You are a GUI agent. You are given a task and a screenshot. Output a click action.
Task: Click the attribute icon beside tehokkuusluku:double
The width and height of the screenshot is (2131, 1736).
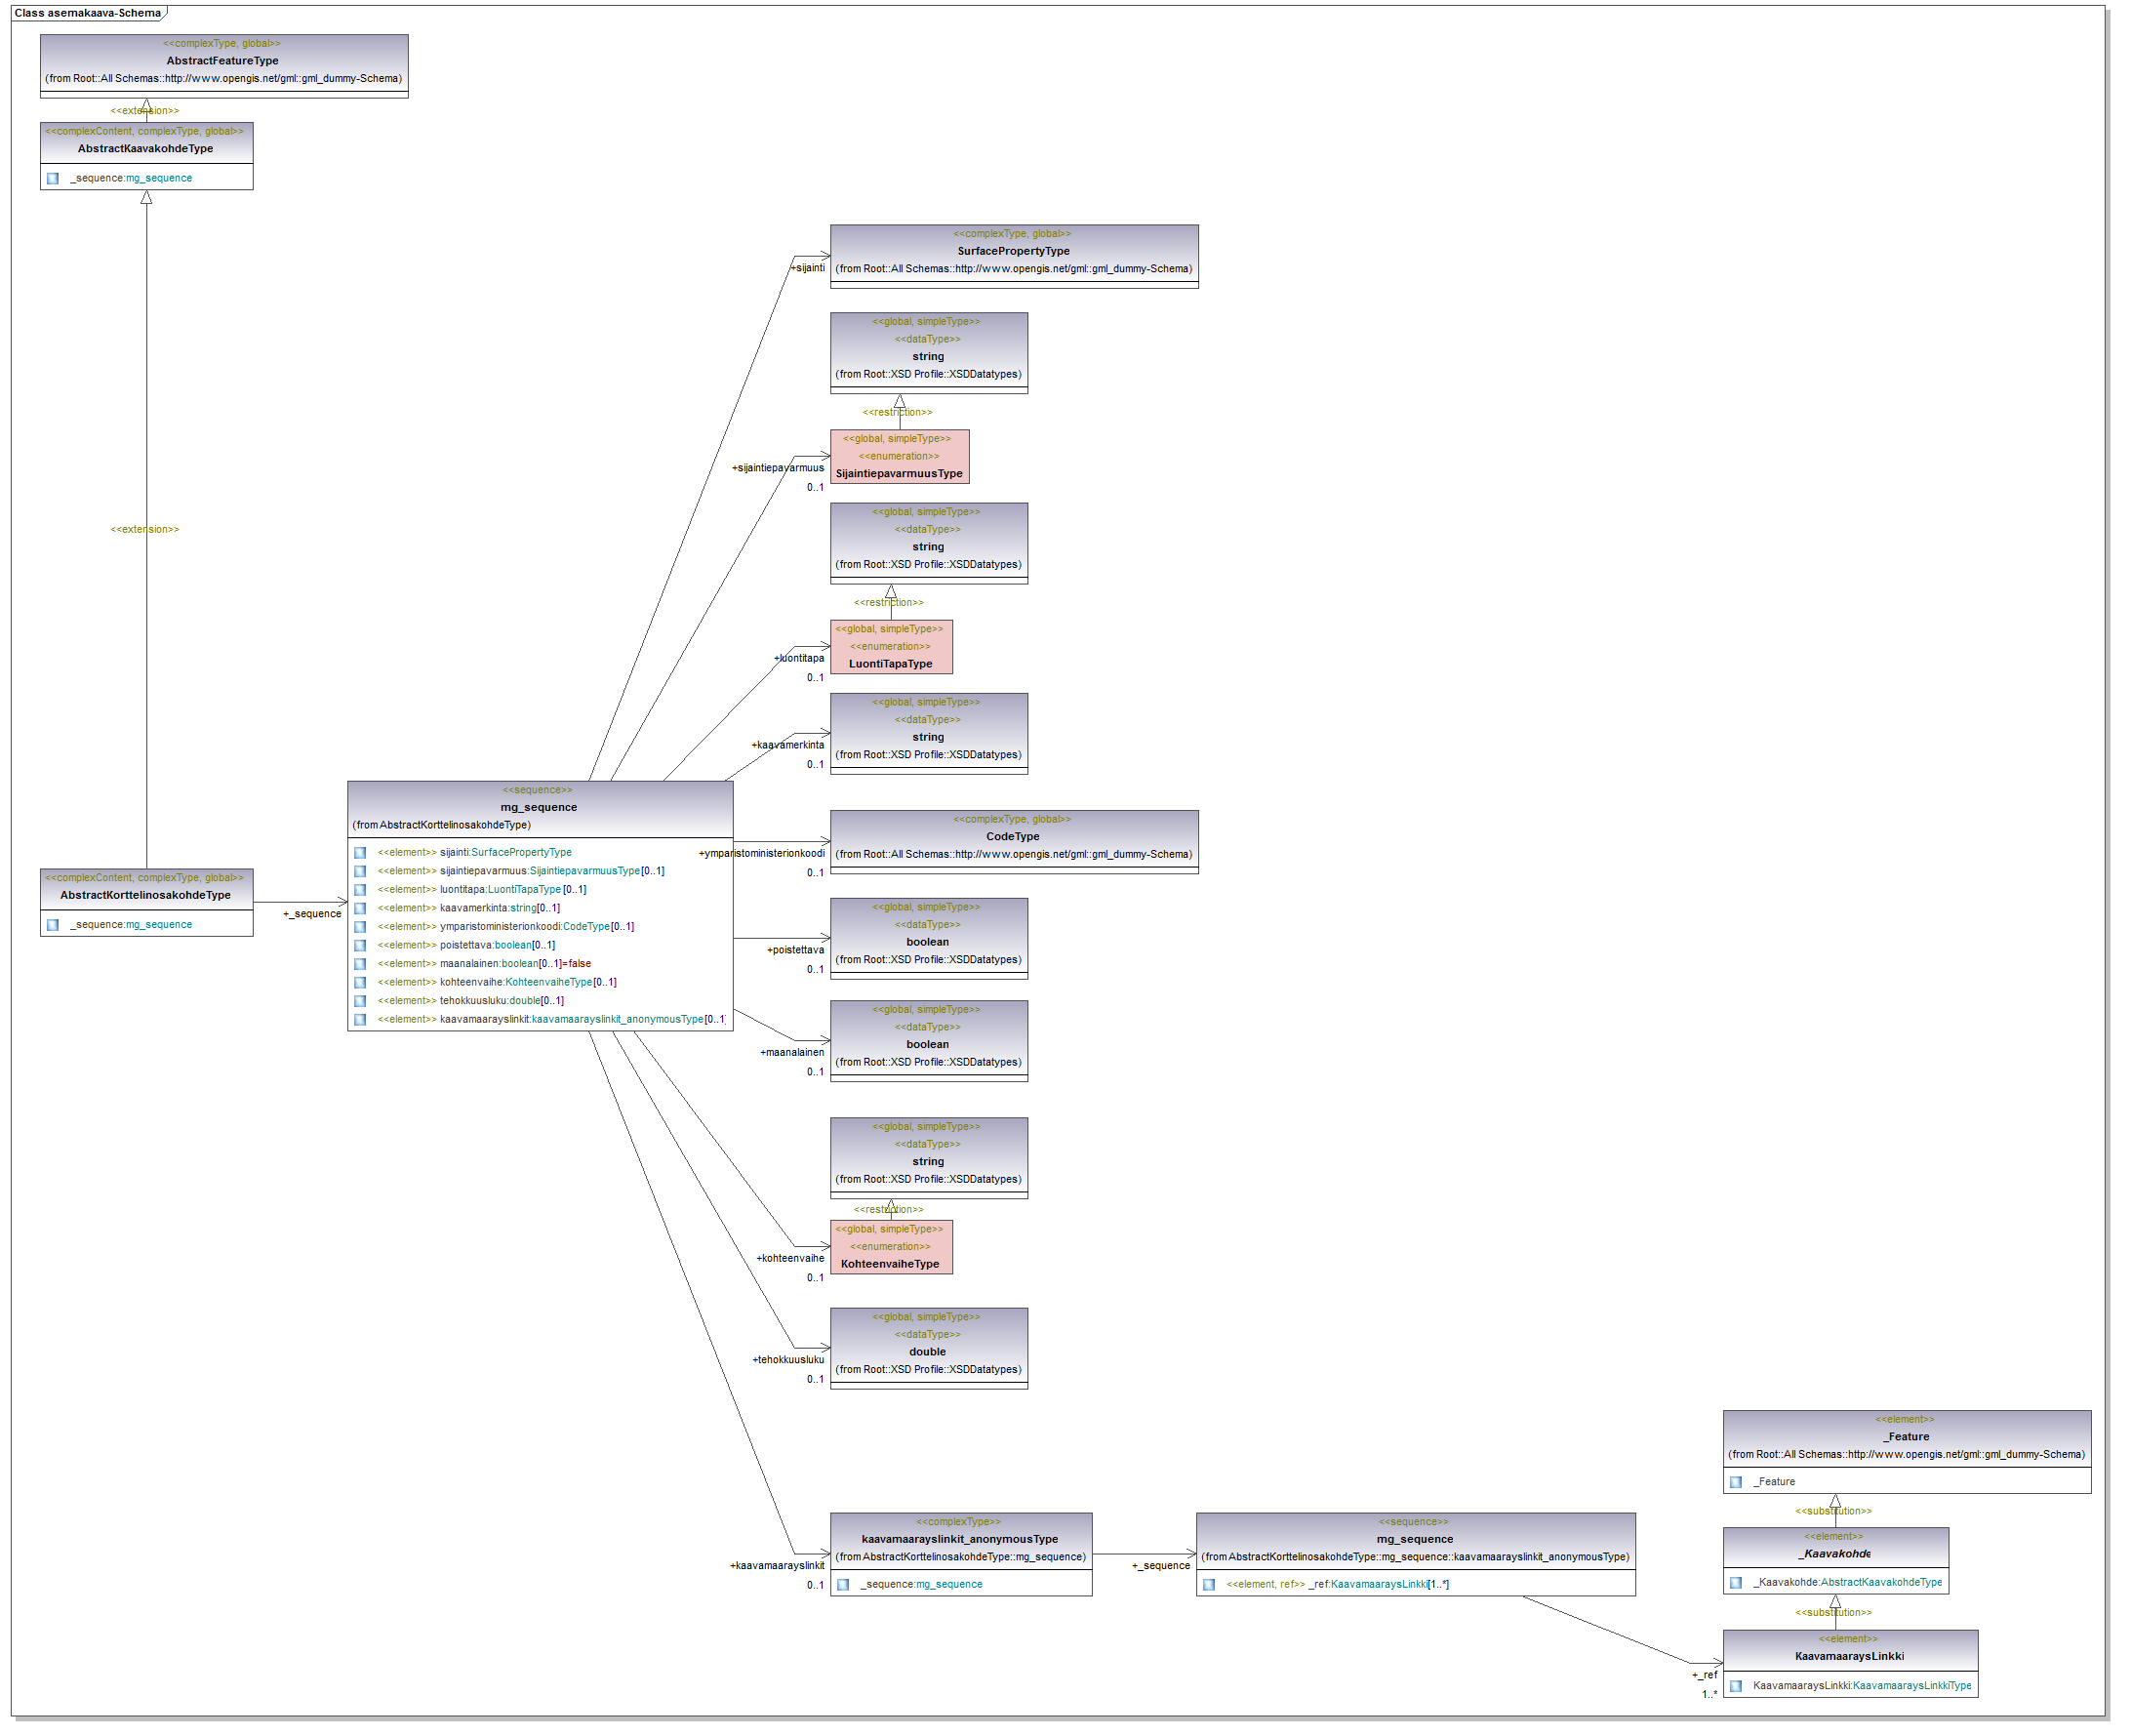point(360,1001)
